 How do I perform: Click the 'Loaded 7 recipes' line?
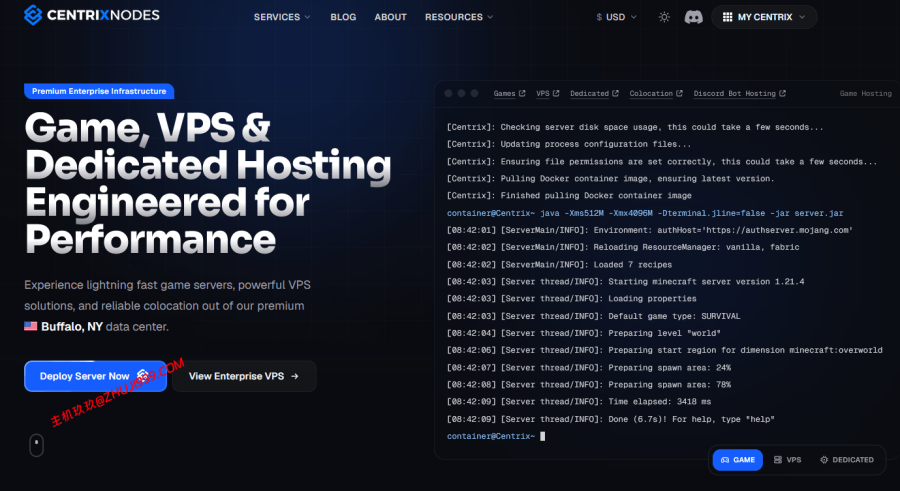[x=559, y=265]
